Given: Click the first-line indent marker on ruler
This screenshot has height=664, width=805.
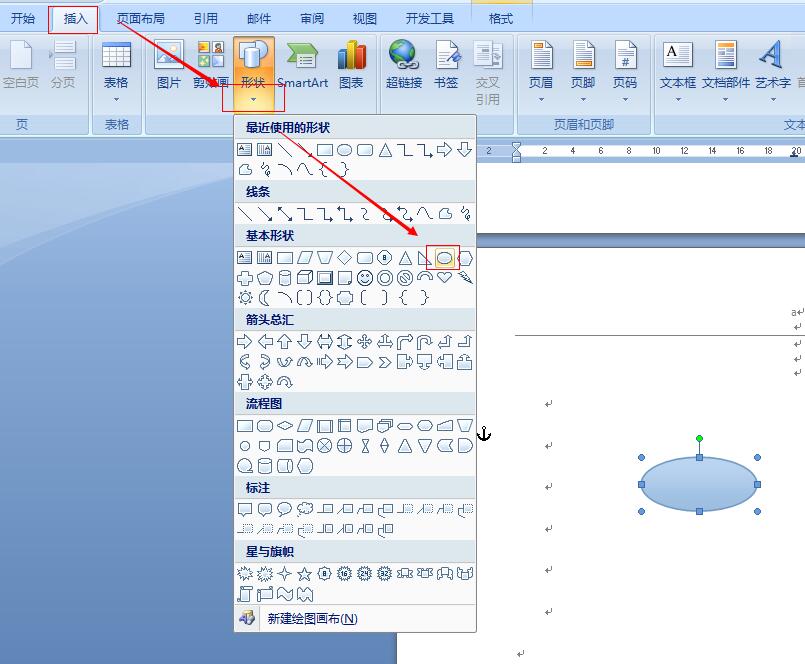Looking at the screenshot, I should click(x=516, y=147).
